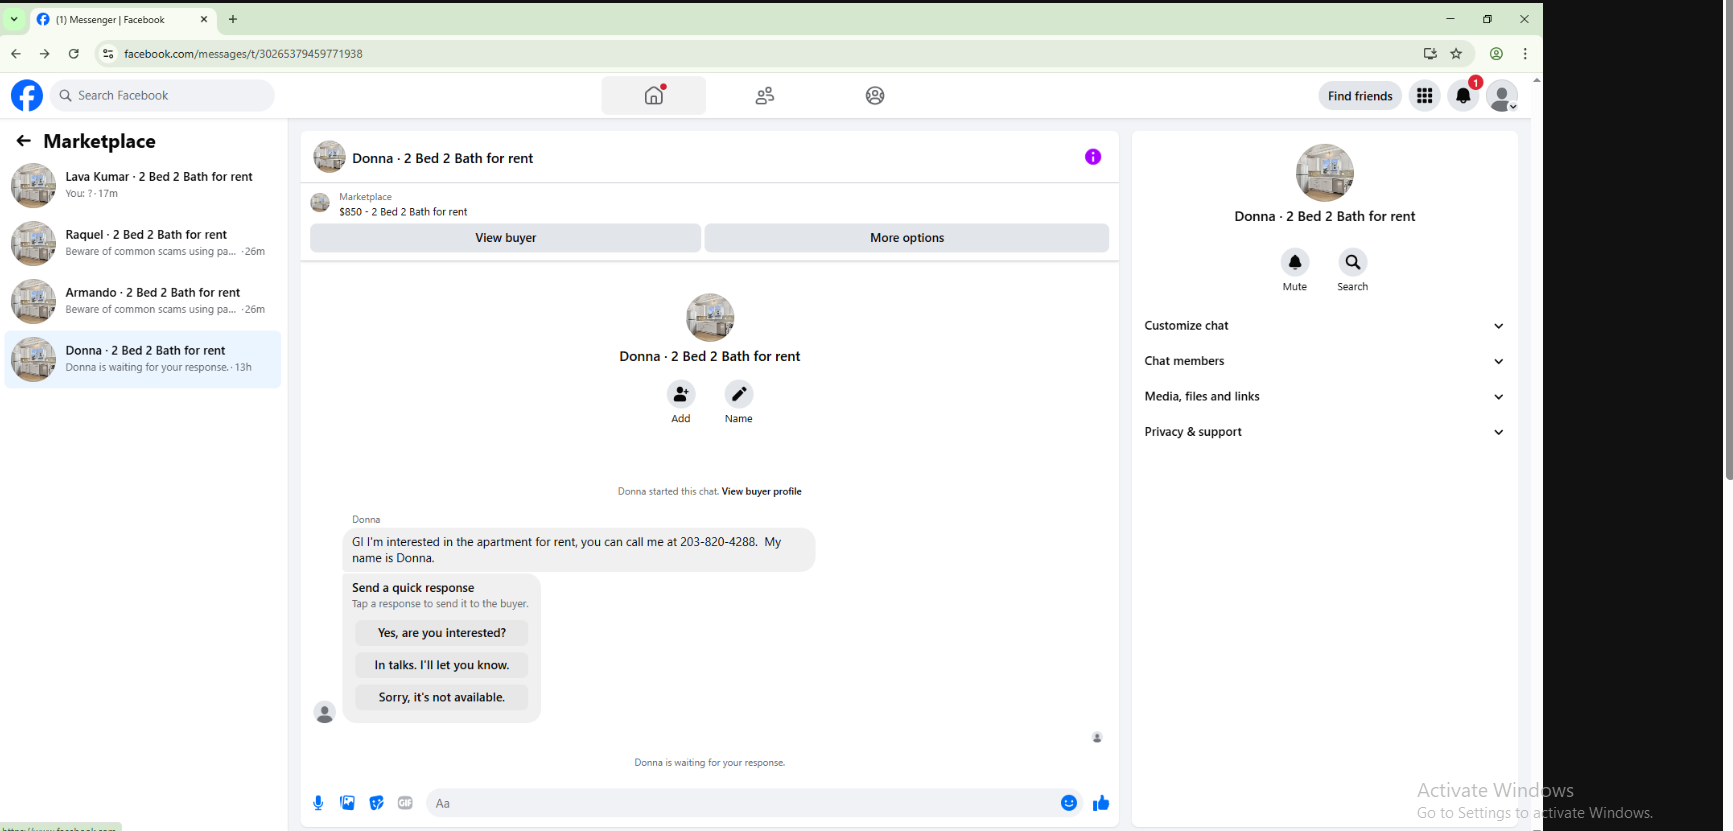Open the account profile menu
Screen dimensions: 1733x831
(x=1502, y=96)
